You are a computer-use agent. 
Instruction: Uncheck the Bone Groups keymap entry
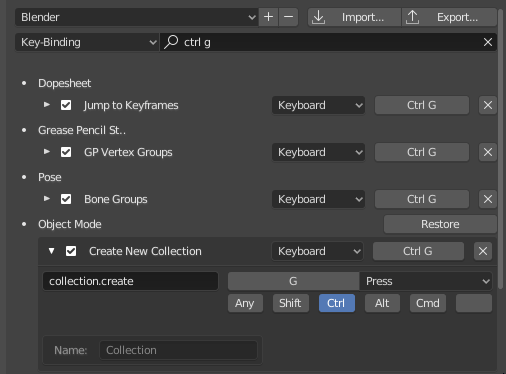pyautogui.click(x=66, y=199)
